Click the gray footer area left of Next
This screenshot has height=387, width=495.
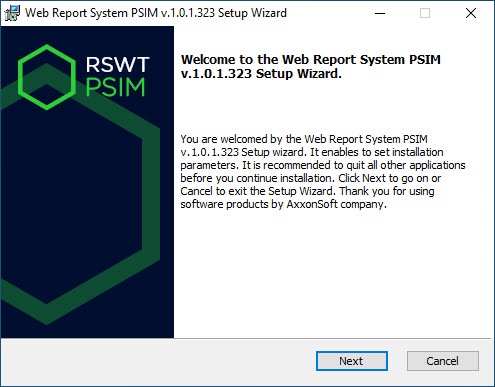(157, 361)
